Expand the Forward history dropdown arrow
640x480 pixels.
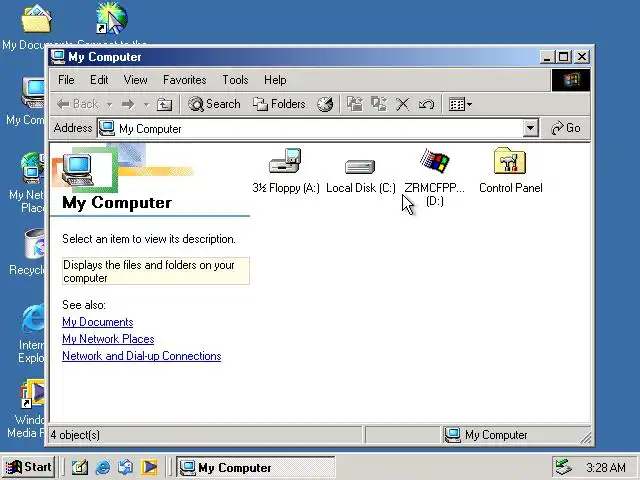click(146, 105)
